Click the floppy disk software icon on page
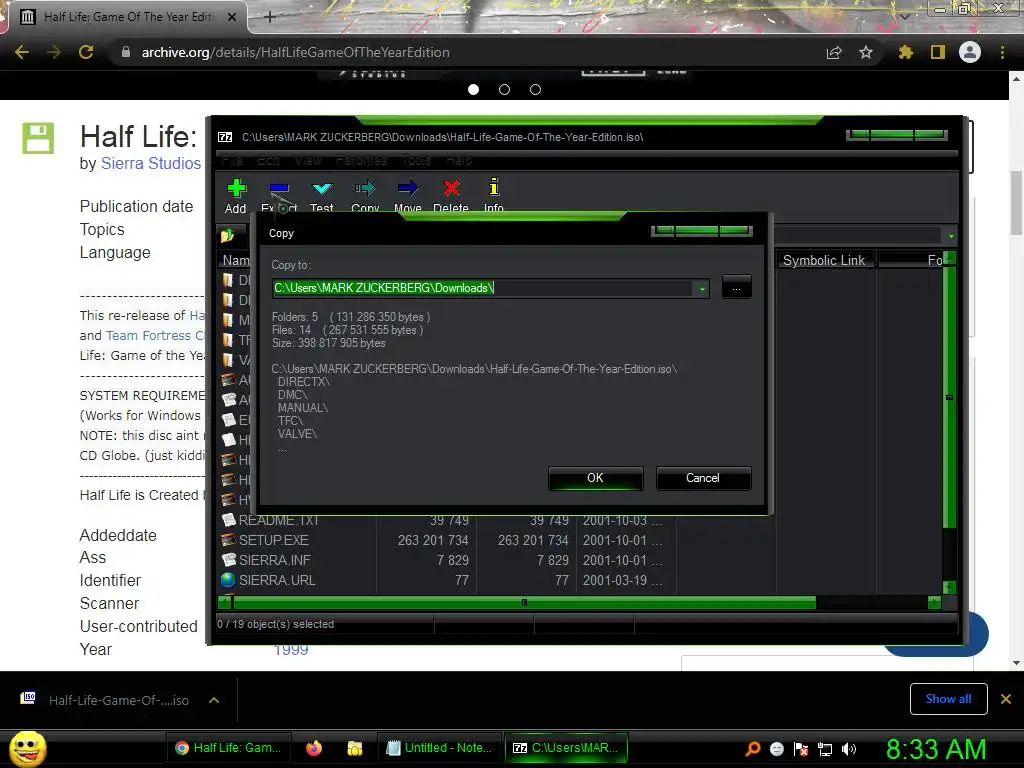Screen dimensions: 1024x768 pos(38,138)
